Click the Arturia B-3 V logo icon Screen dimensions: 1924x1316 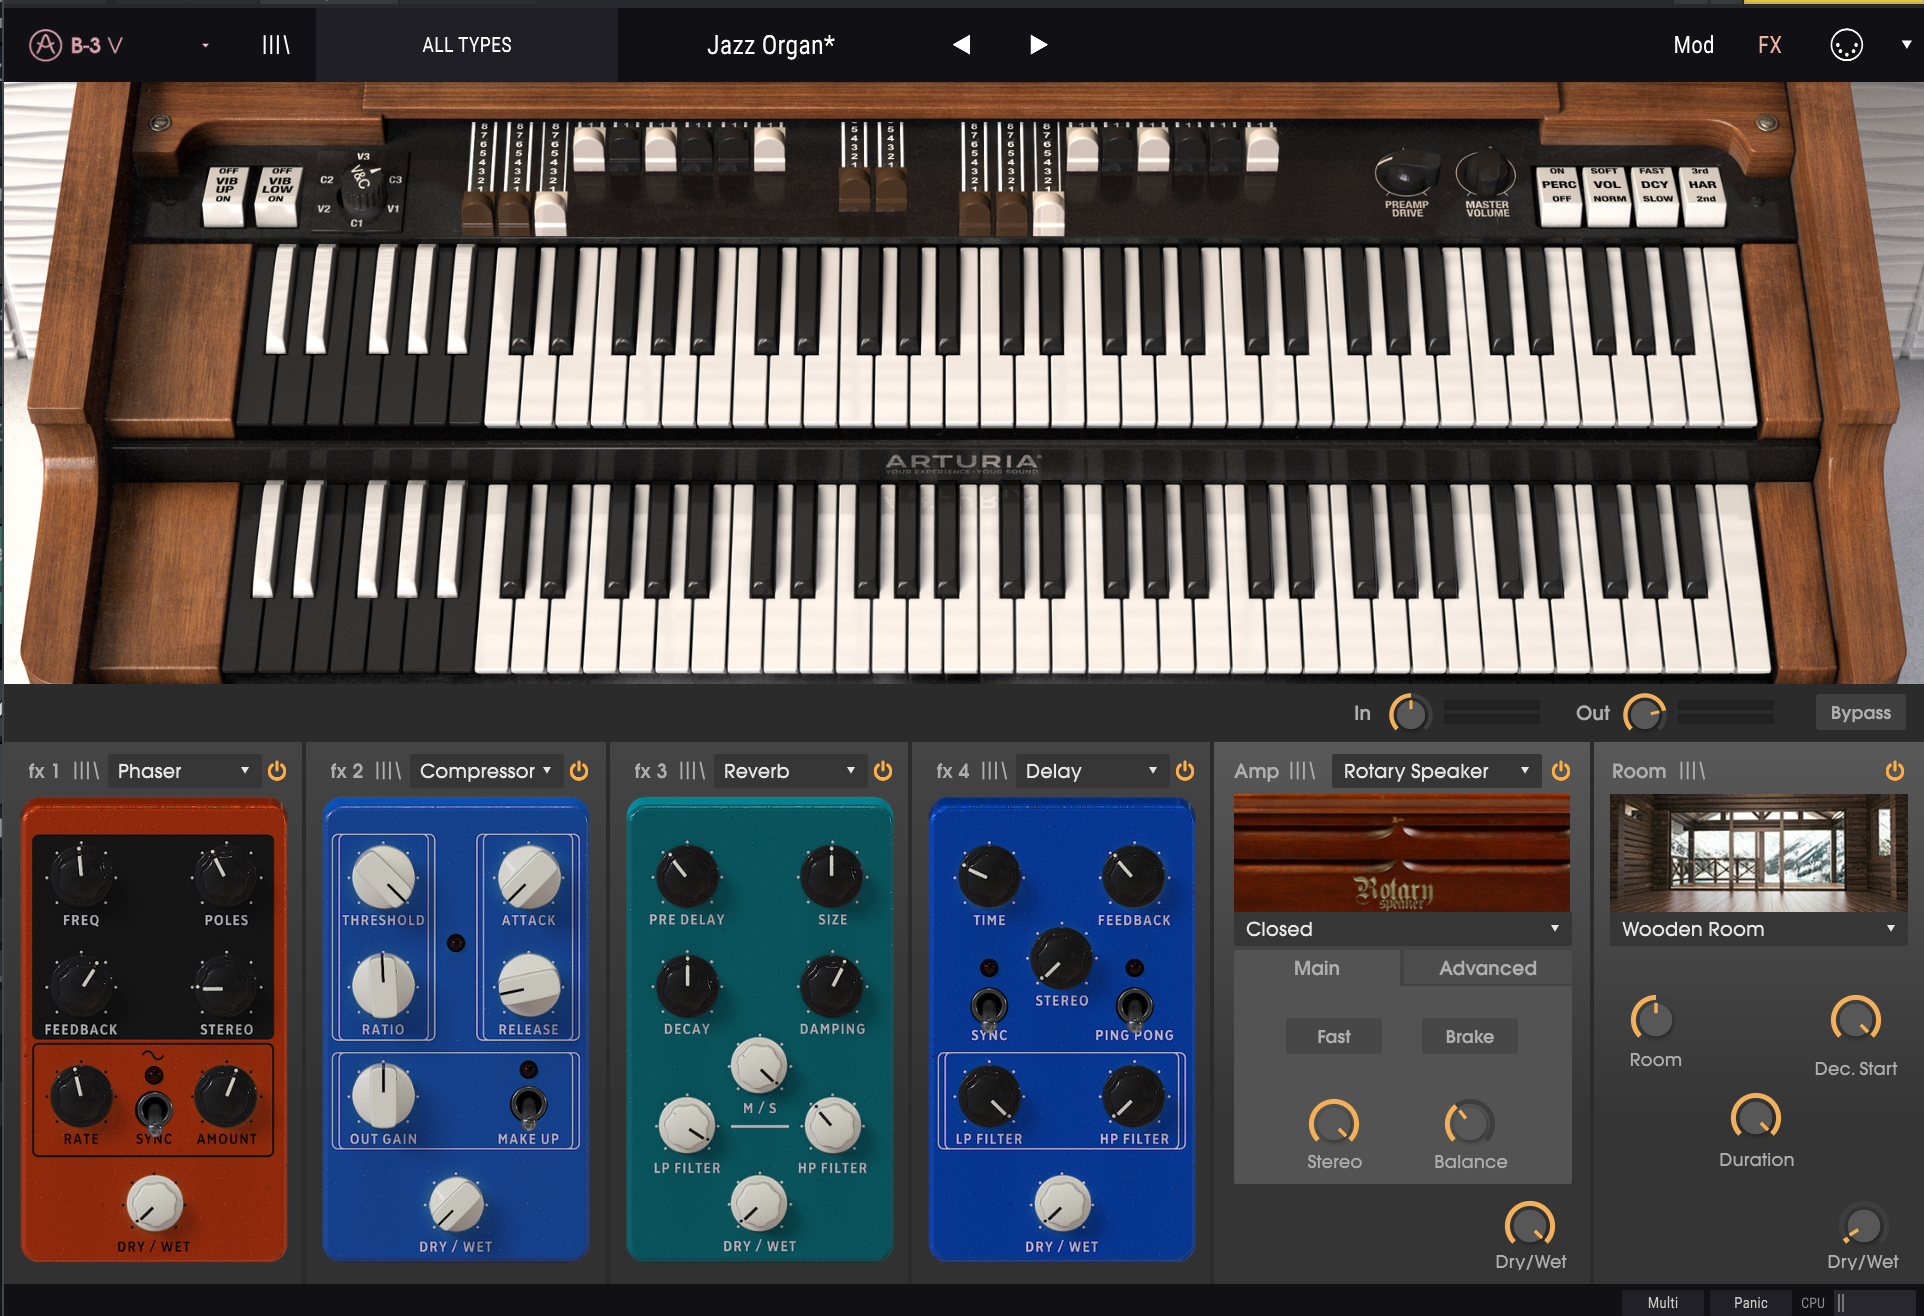(46, 45)
